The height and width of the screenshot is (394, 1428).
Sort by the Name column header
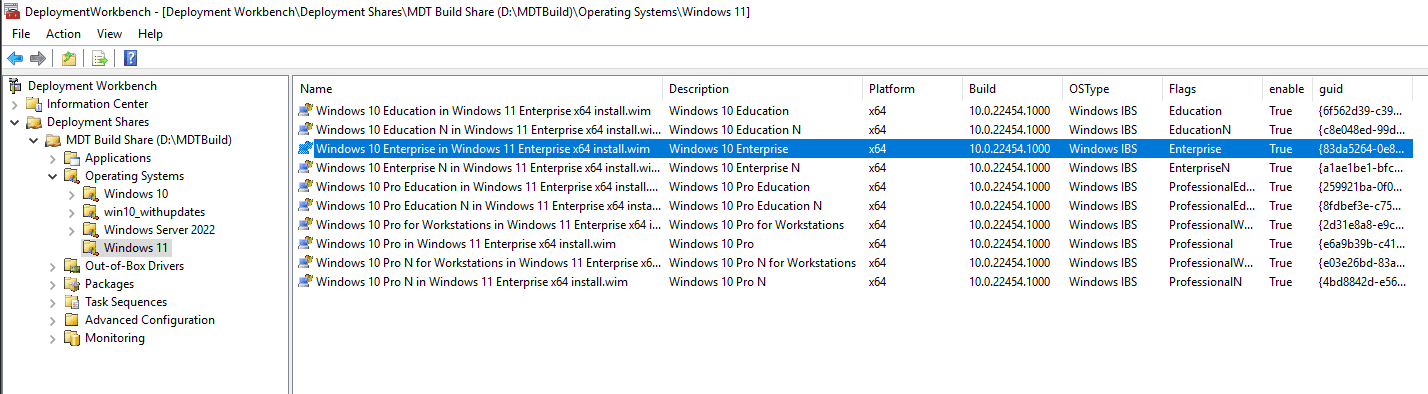pyautogui.click(x=478, y=89)
